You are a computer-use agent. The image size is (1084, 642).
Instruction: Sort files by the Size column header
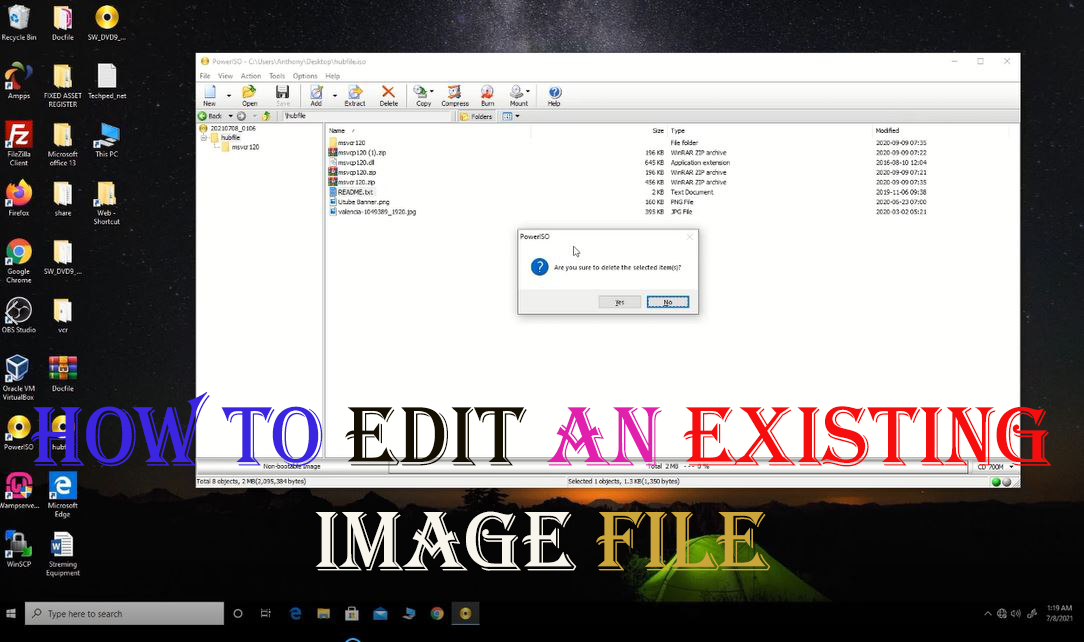[x=657, y=130]
